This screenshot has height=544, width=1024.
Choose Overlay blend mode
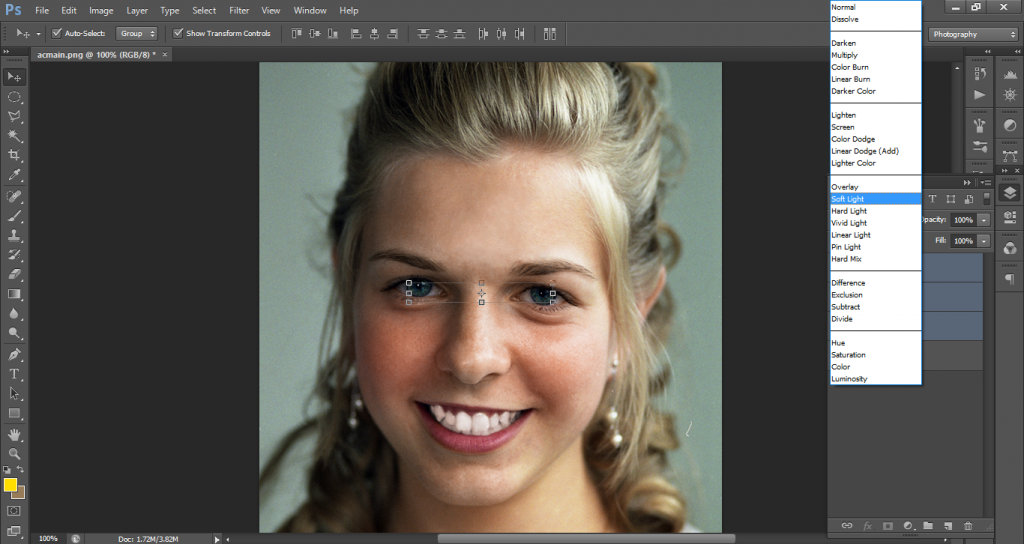[875, 187]
